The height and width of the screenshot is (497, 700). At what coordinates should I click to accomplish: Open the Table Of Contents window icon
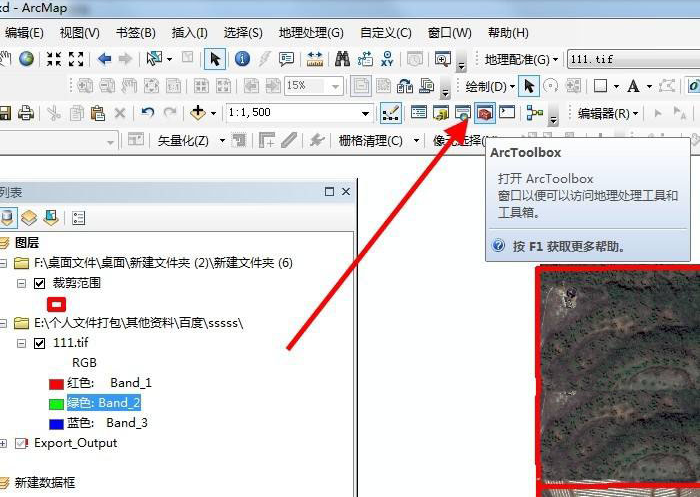(x=418, y=113)
